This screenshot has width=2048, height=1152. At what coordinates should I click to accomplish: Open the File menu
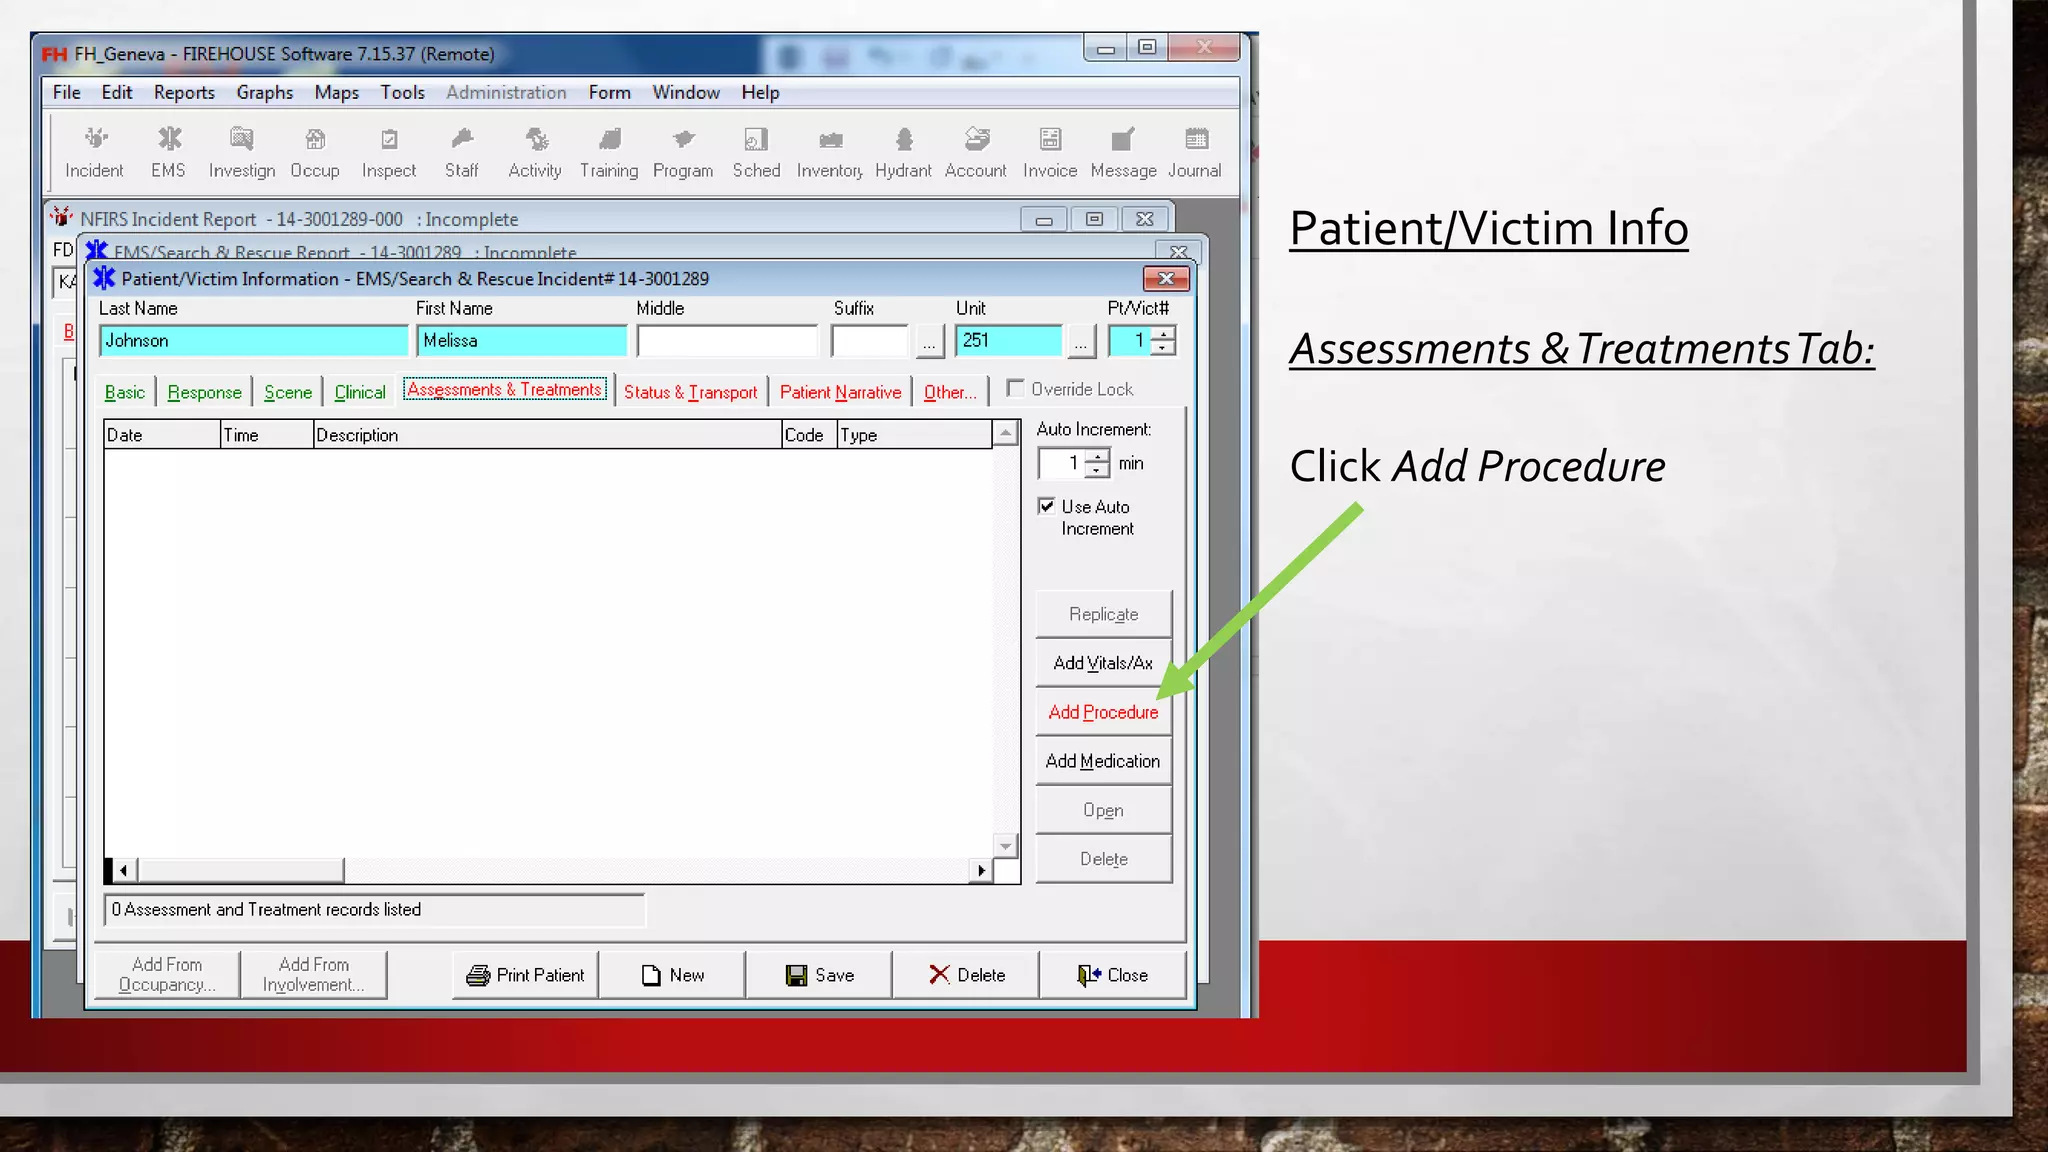tap(67, 92)
